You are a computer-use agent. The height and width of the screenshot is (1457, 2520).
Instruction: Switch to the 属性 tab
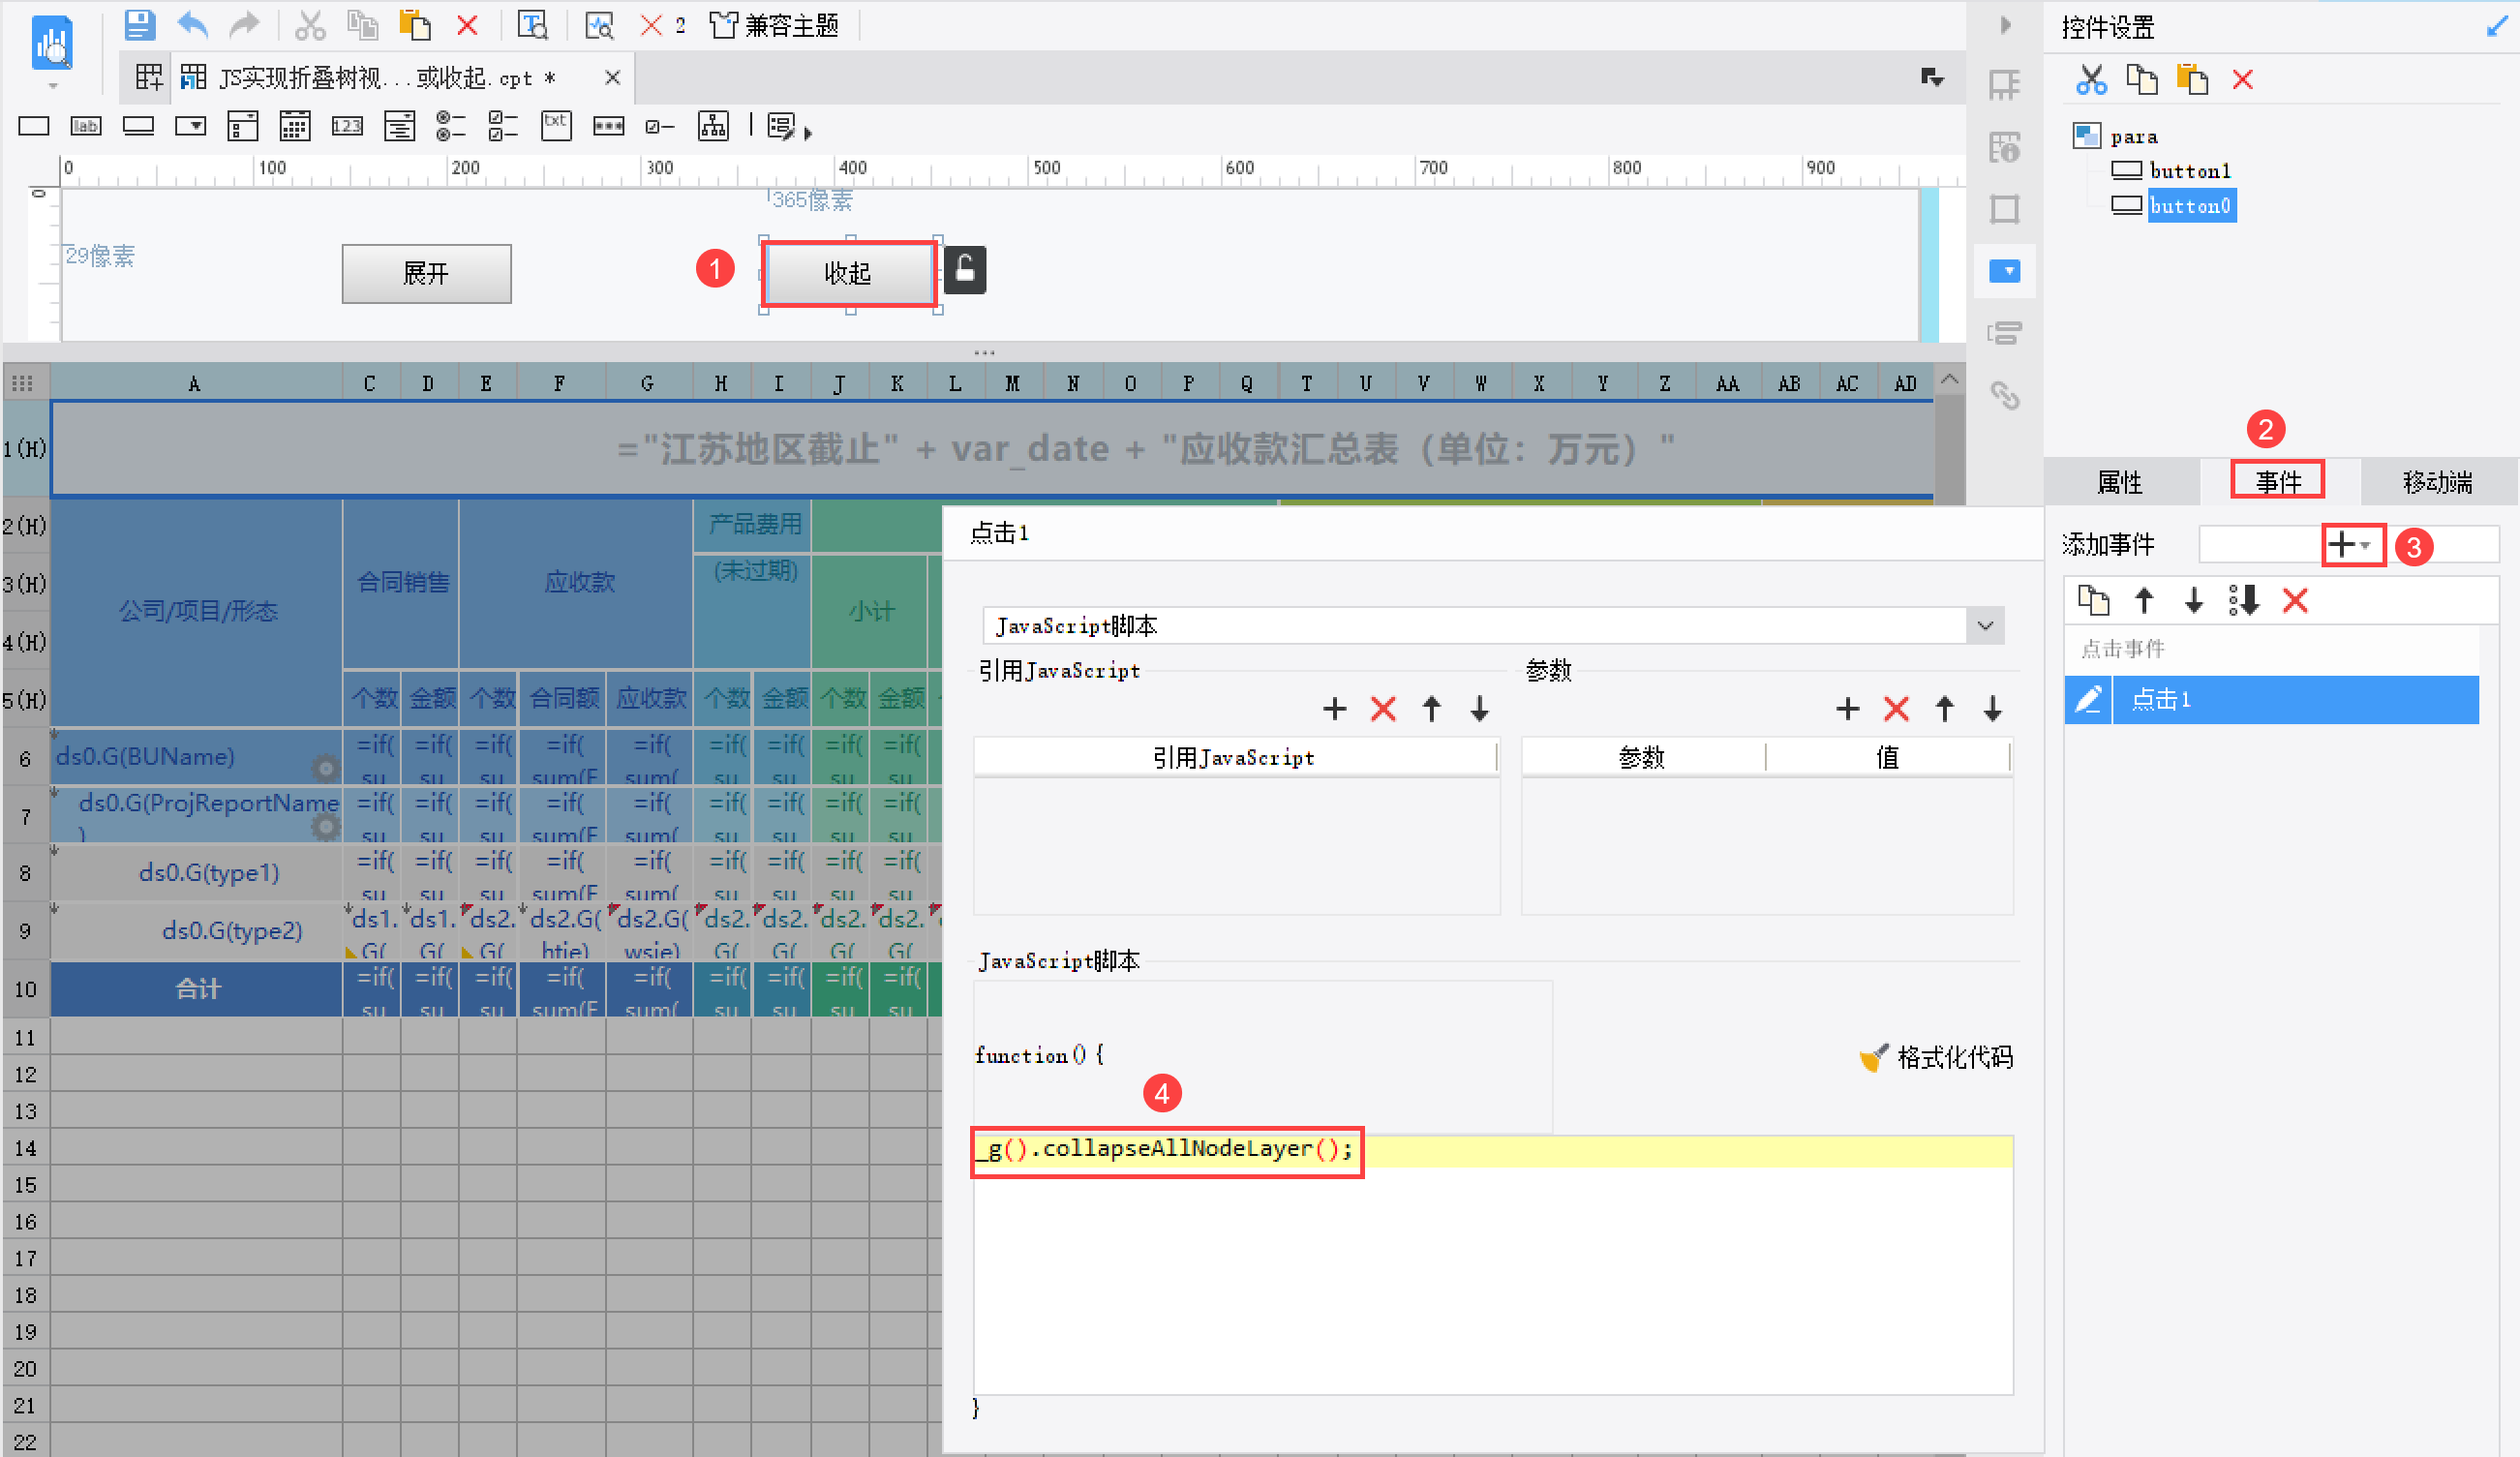pos(2119,483)
